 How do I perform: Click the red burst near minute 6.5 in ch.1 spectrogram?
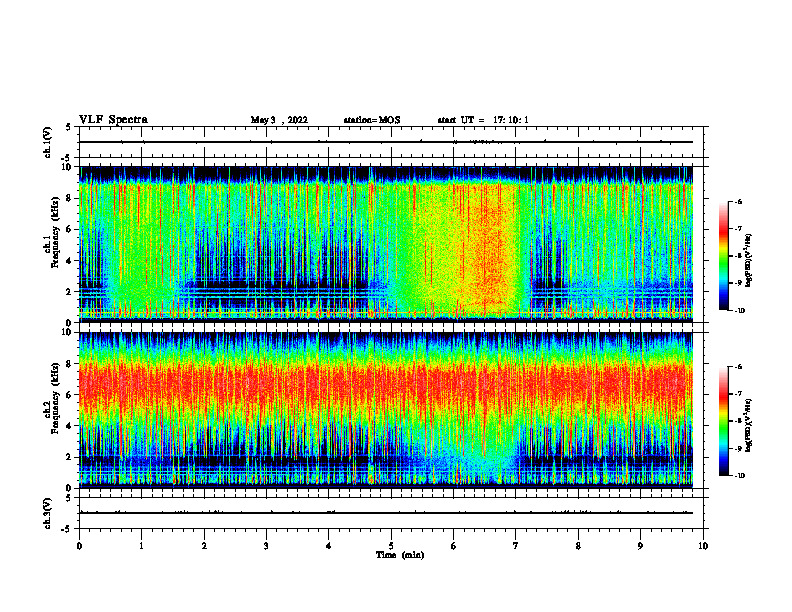pos(487,247)
